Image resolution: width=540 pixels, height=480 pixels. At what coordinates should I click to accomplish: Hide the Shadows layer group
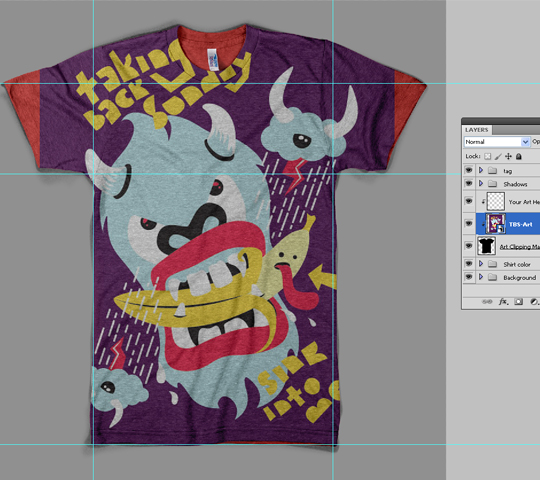tap(469, 184)
